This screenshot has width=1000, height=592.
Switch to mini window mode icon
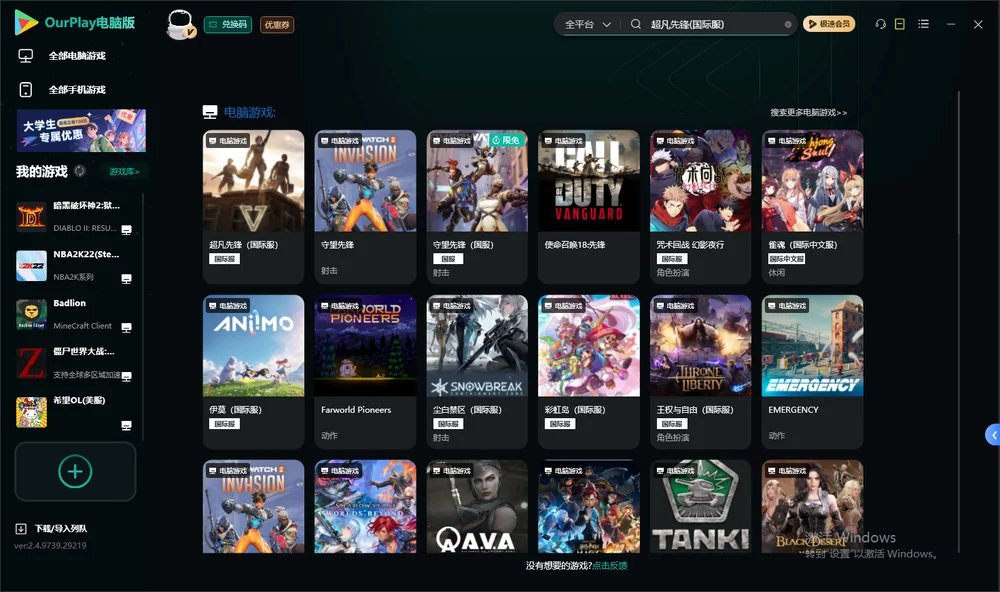[900, 24]
